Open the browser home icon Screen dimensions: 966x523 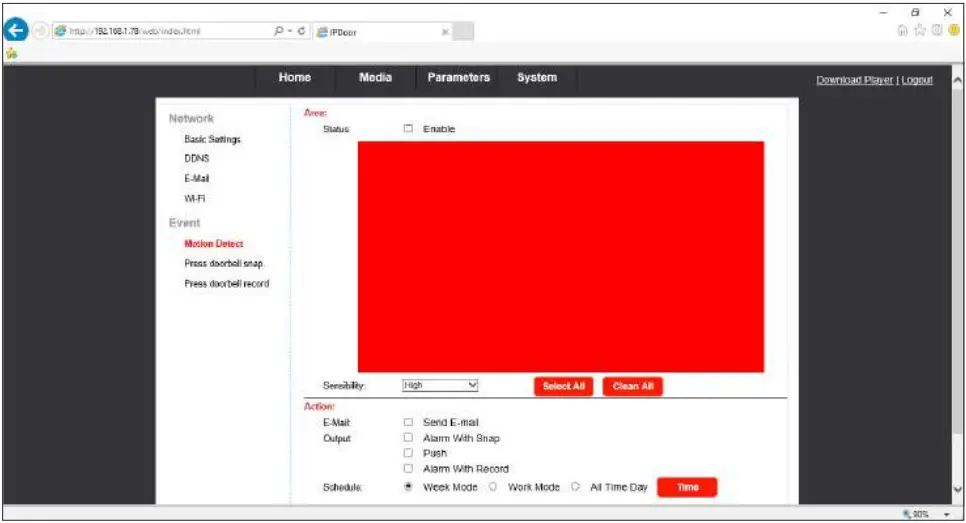tap(903, 30)
